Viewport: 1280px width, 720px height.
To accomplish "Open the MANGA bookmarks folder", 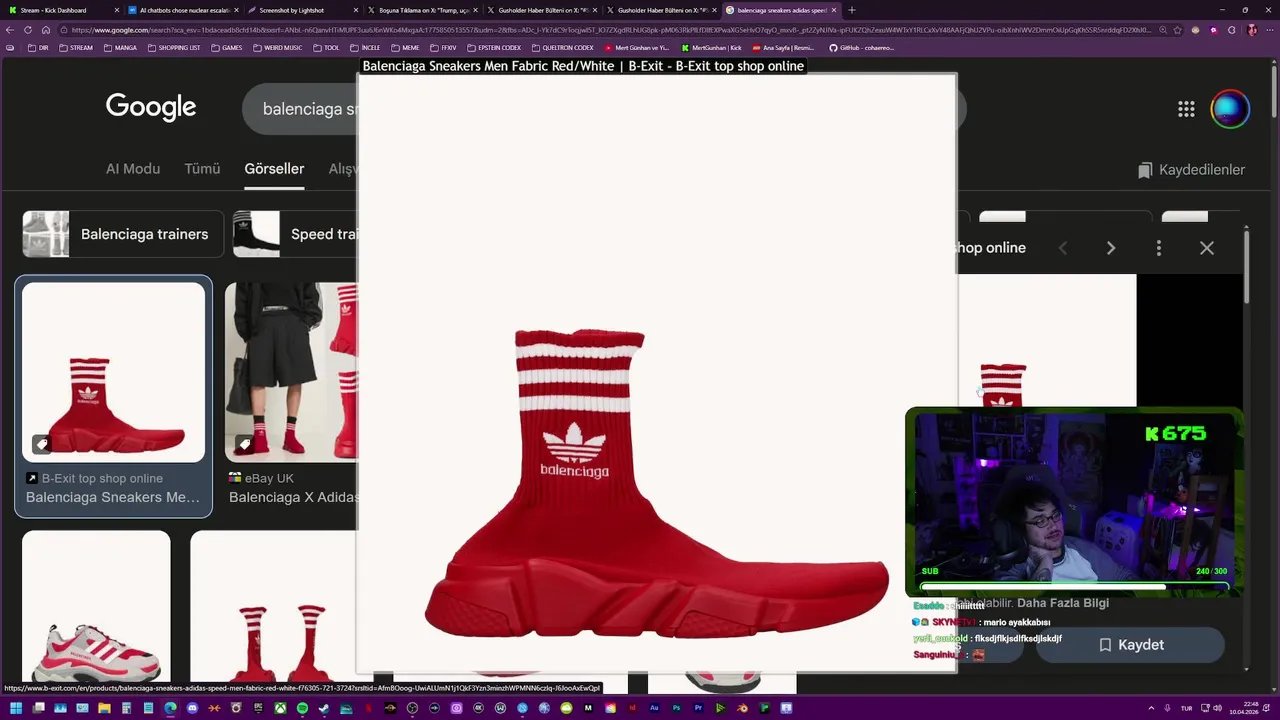I will [x=120, y=47].
